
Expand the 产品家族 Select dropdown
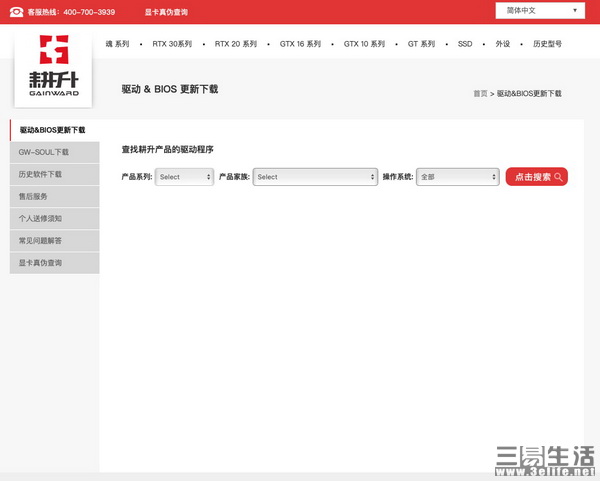point(314,177)
